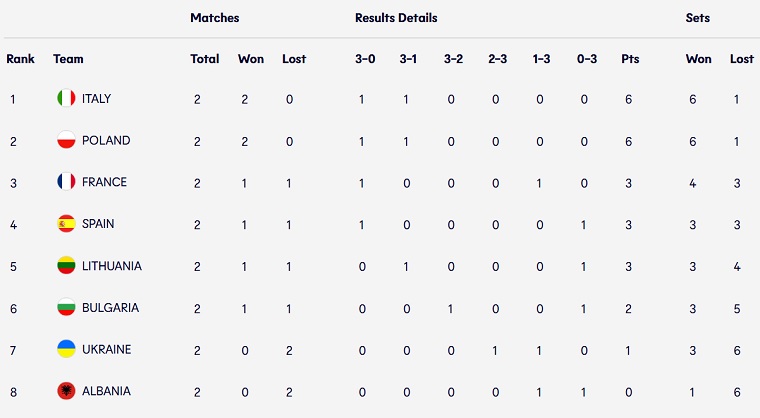Click the Rank column header
The width and height of the screenshot is (760, 418).
click(x=20, y=59)
